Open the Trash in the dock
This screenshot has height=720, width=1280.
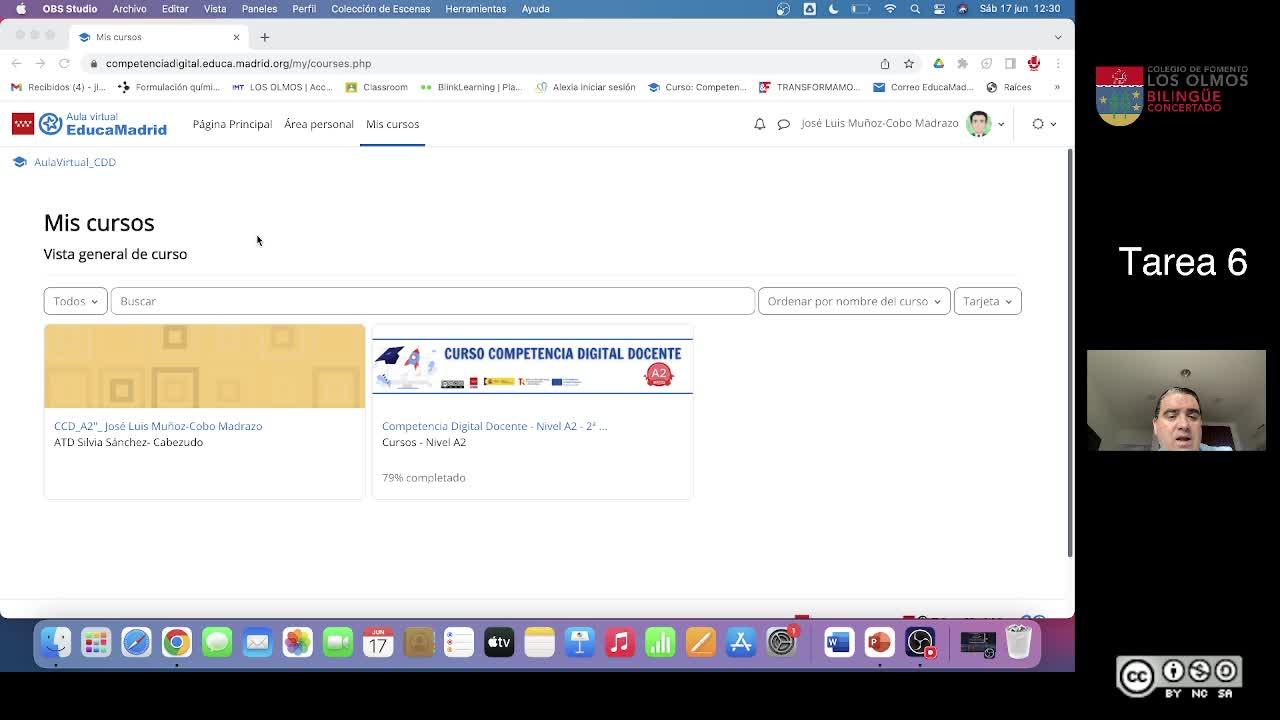tap(1018, 642)
